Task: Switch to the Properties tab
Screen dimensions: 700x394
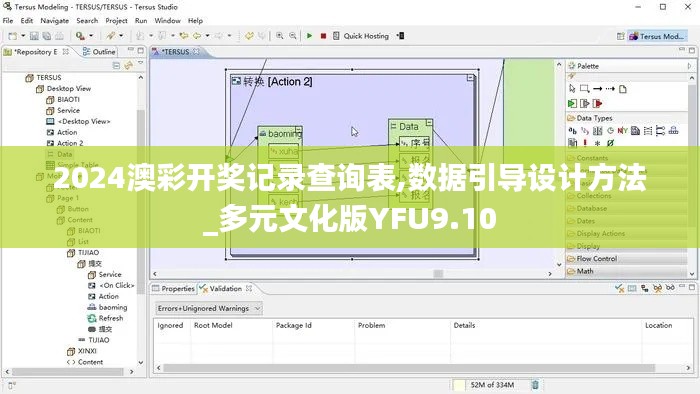Action: (173, 289)
